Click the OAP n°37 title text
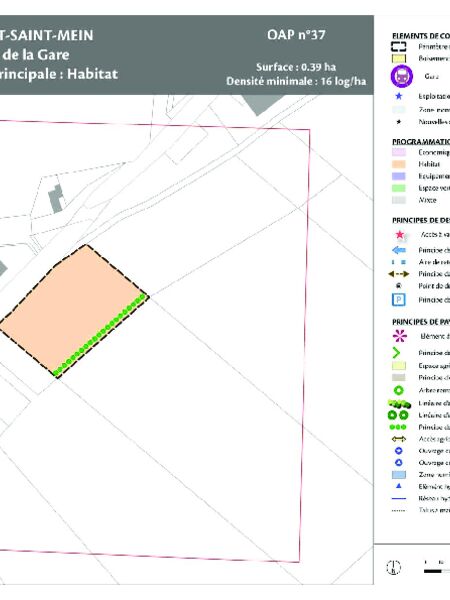 pos(296,35)
